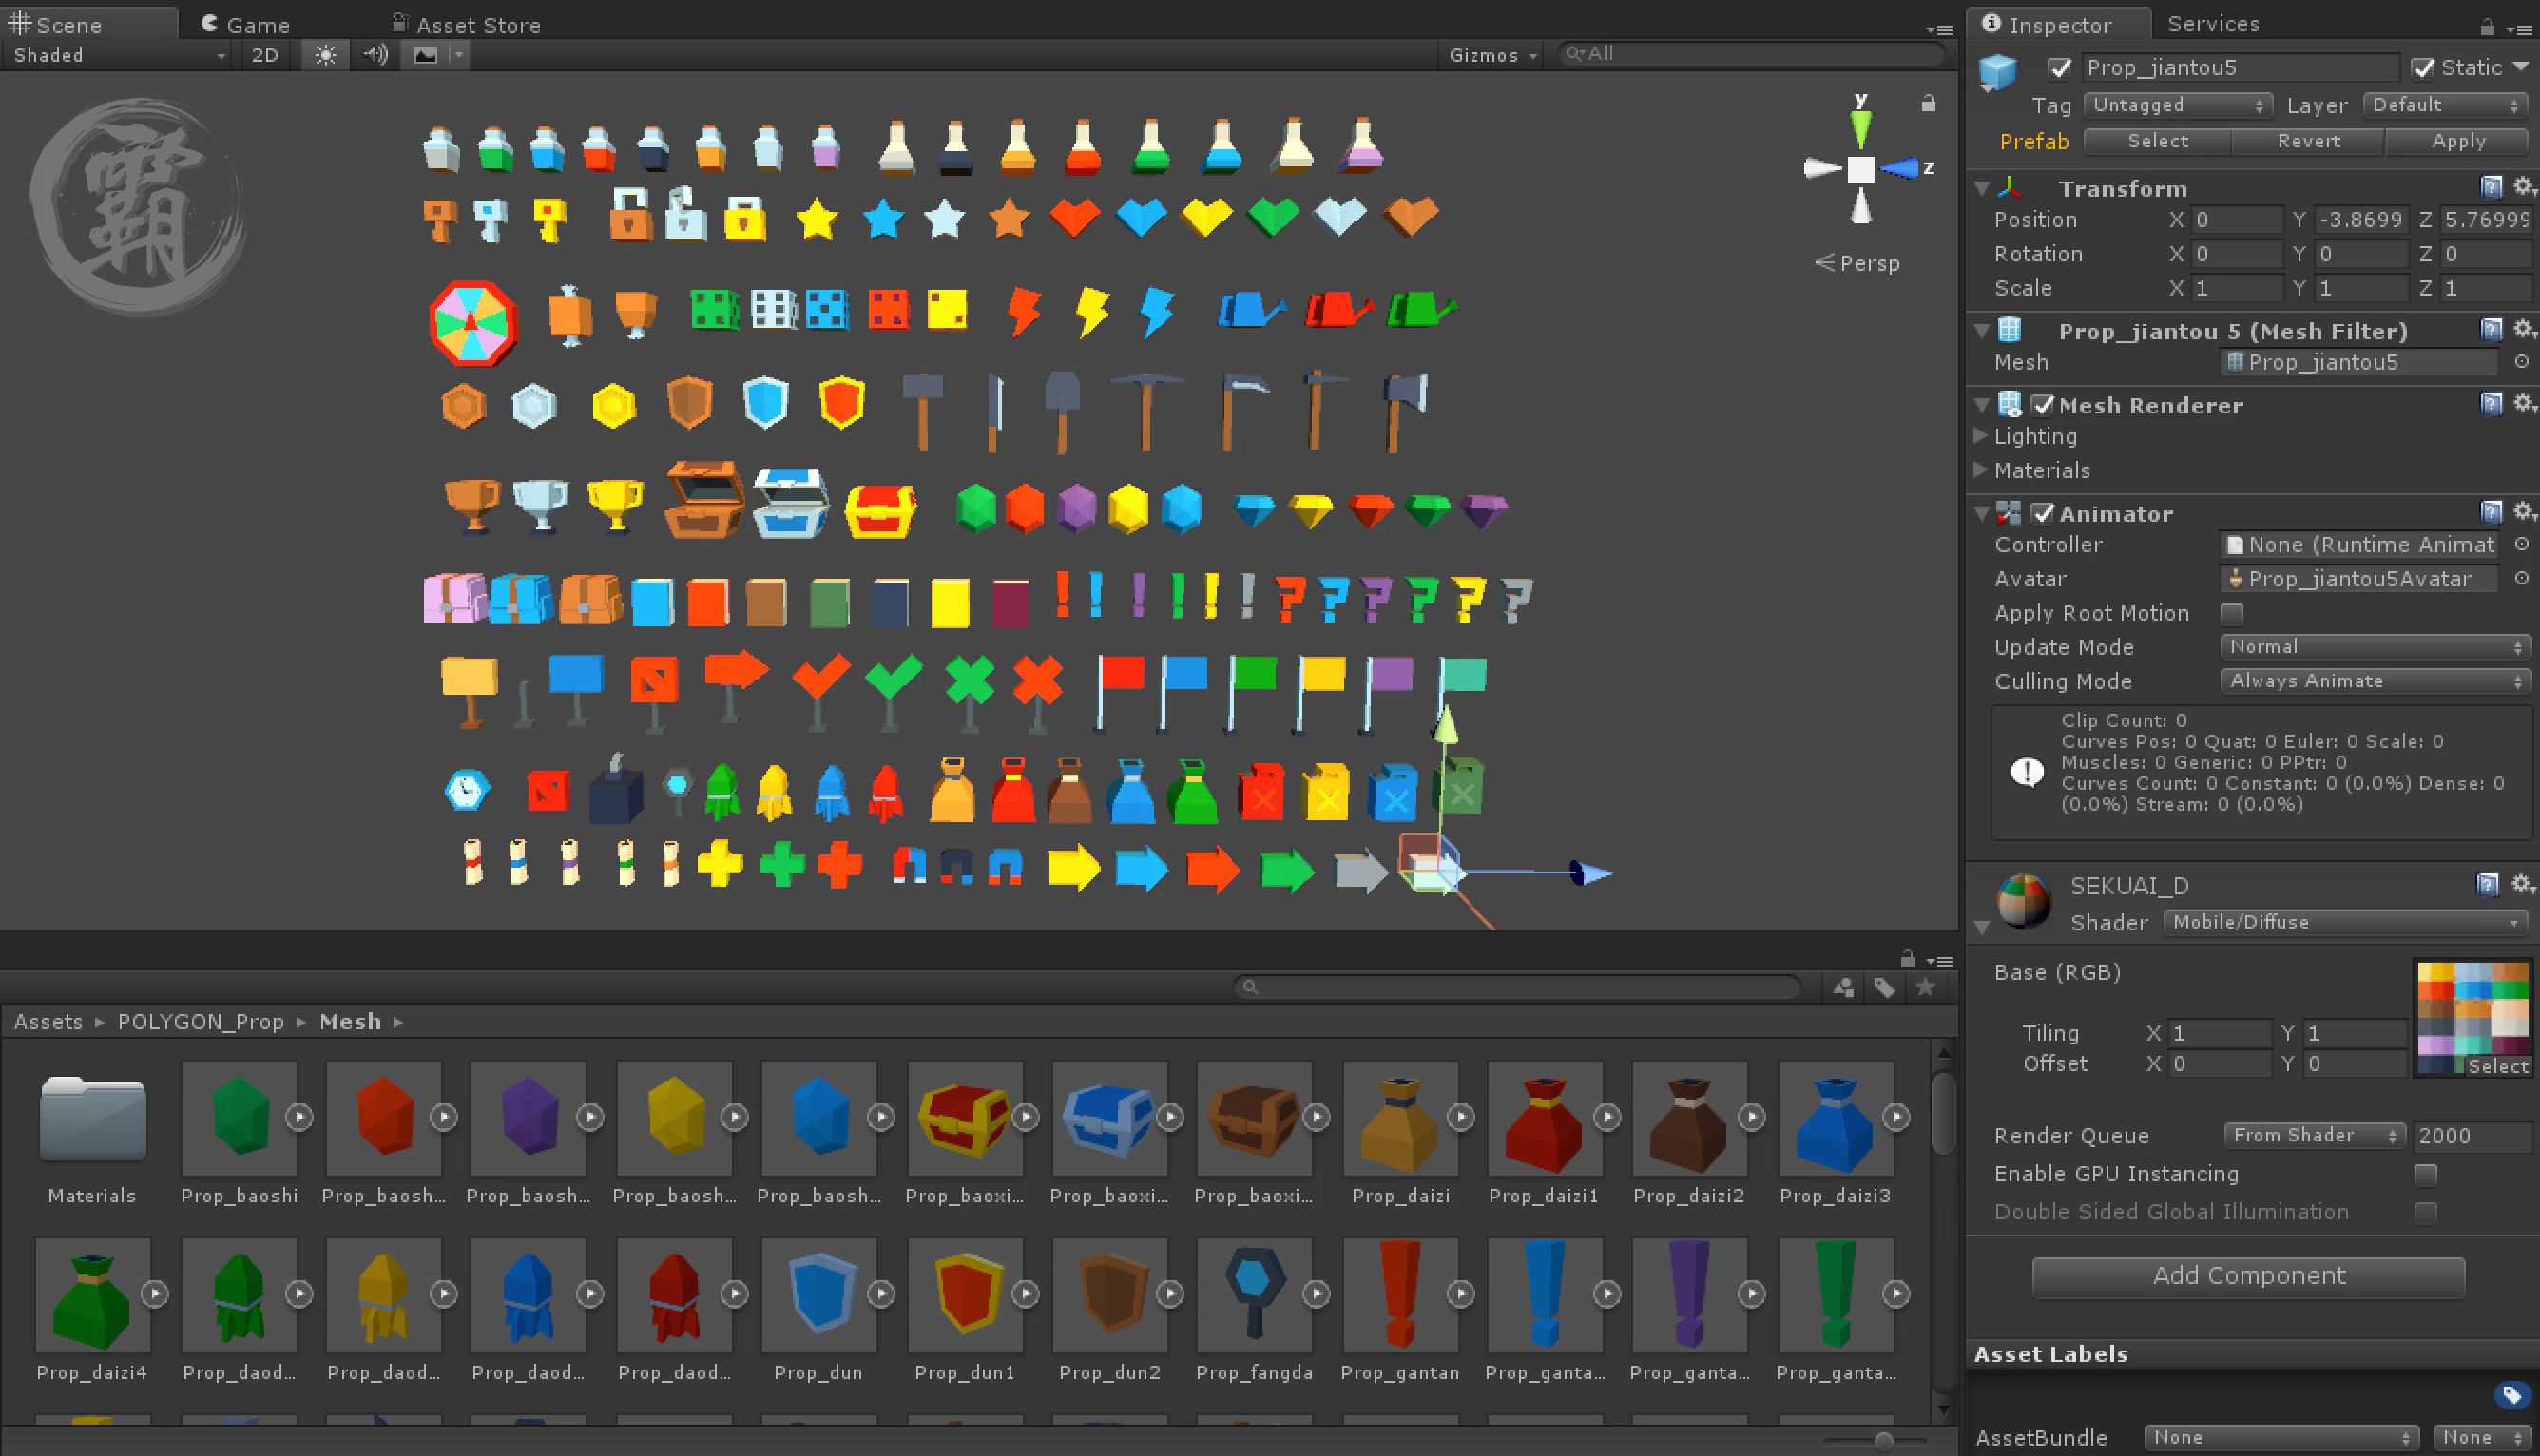Click the Project search field
The image size is (2540, 1456).
(x=1517, y=988)
